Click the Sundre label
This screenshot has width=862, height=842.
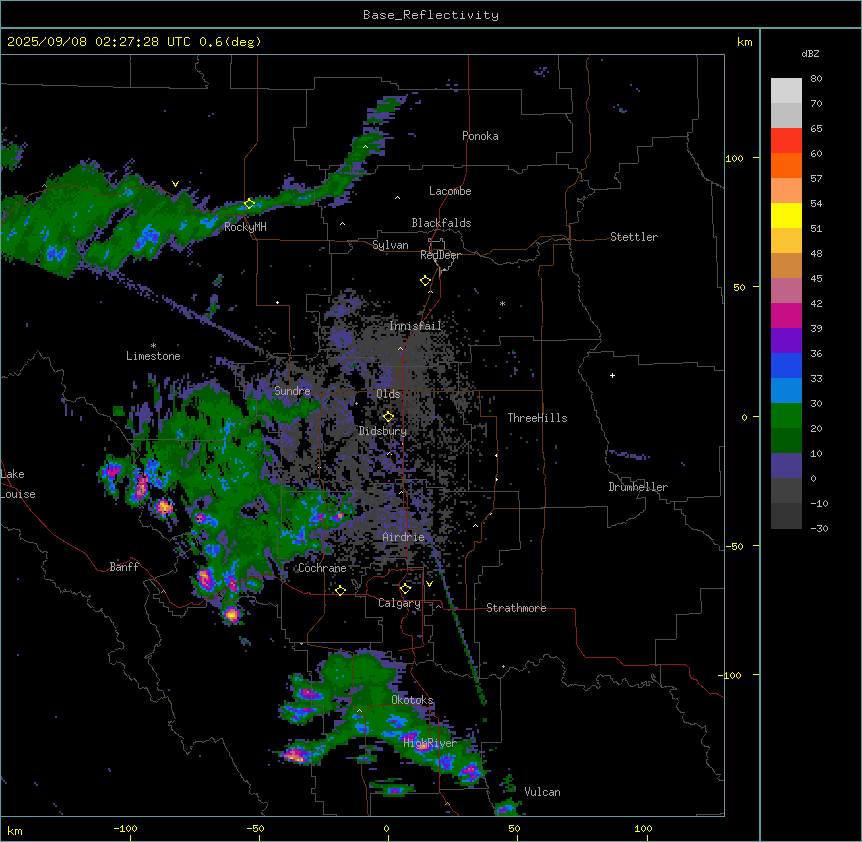click(x=292, y=391)
